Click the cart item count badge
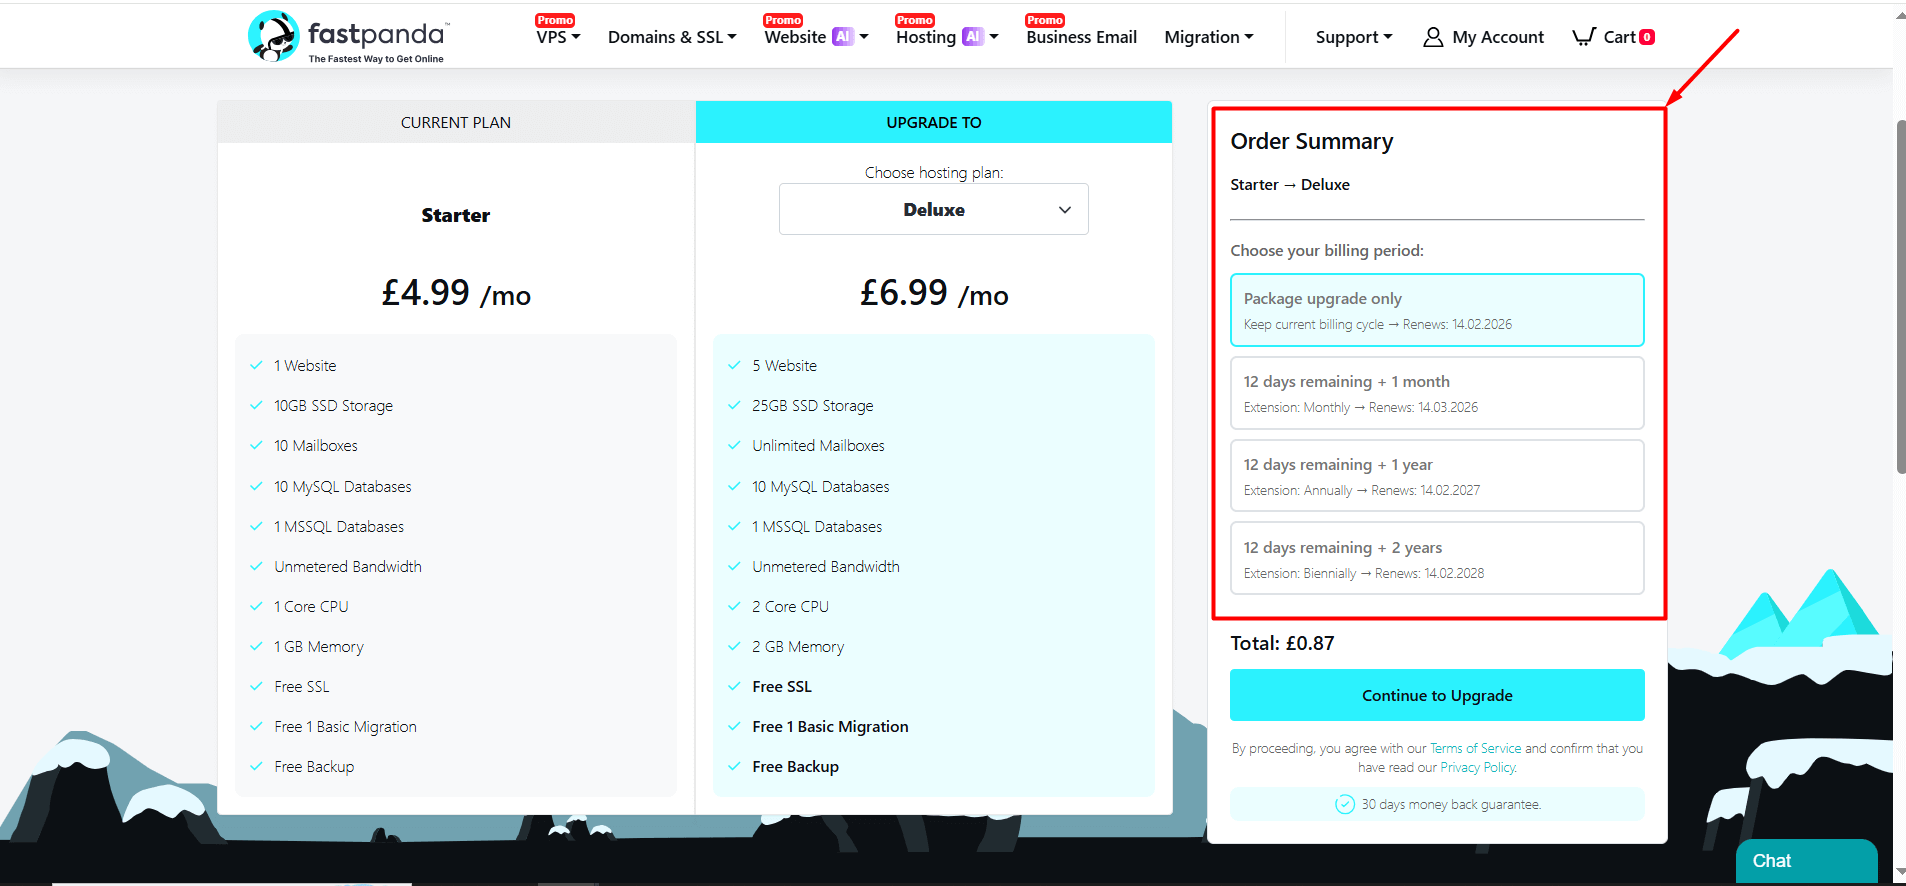The height and width of the screenshot is (886, 1906). coord(1647,37)
